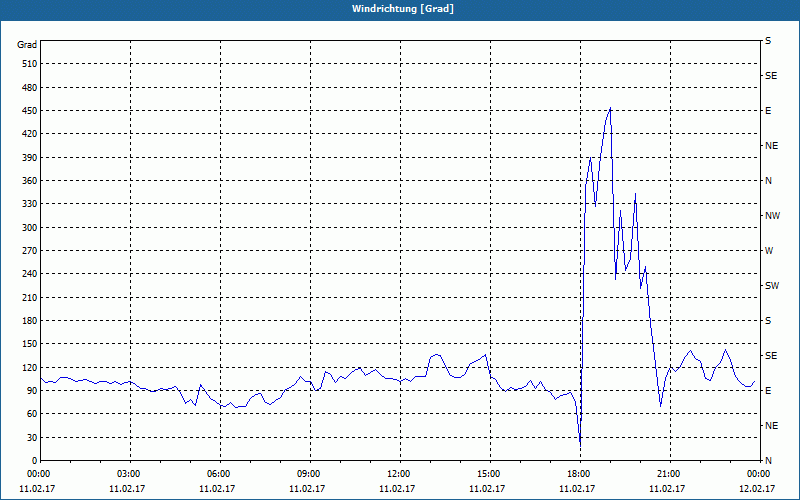
Task: Select the 330 y-axis value
Action: coord(29,204)
